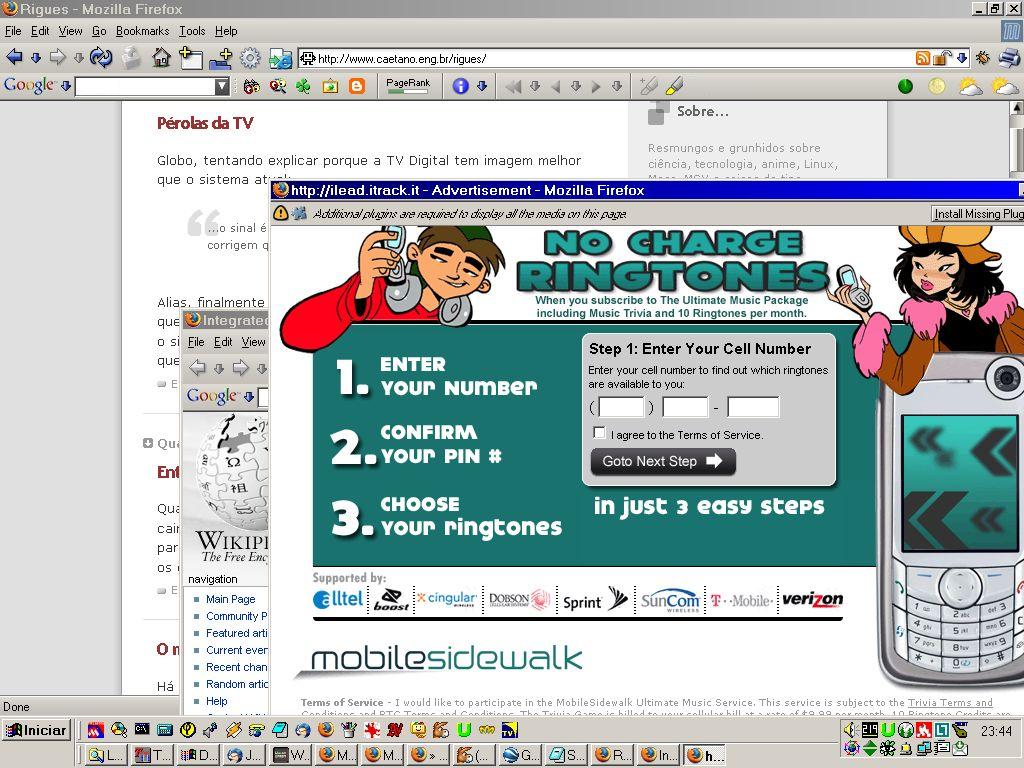The width and height of the screenshot is (1024, 768).
Task: Click the padlock icon in address bar
Action: 941,58
